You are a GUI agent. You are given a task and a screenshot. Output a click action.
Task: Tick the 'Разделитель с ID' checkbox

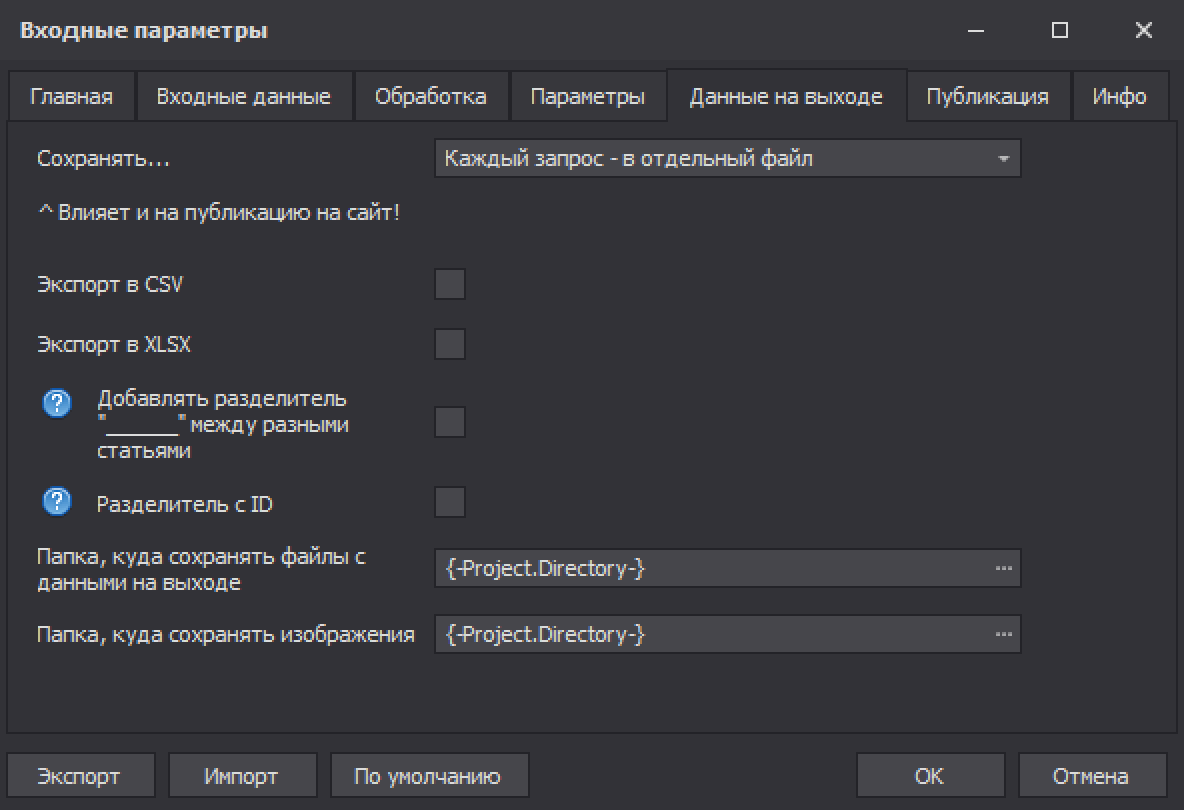click(x=450, y=502)
